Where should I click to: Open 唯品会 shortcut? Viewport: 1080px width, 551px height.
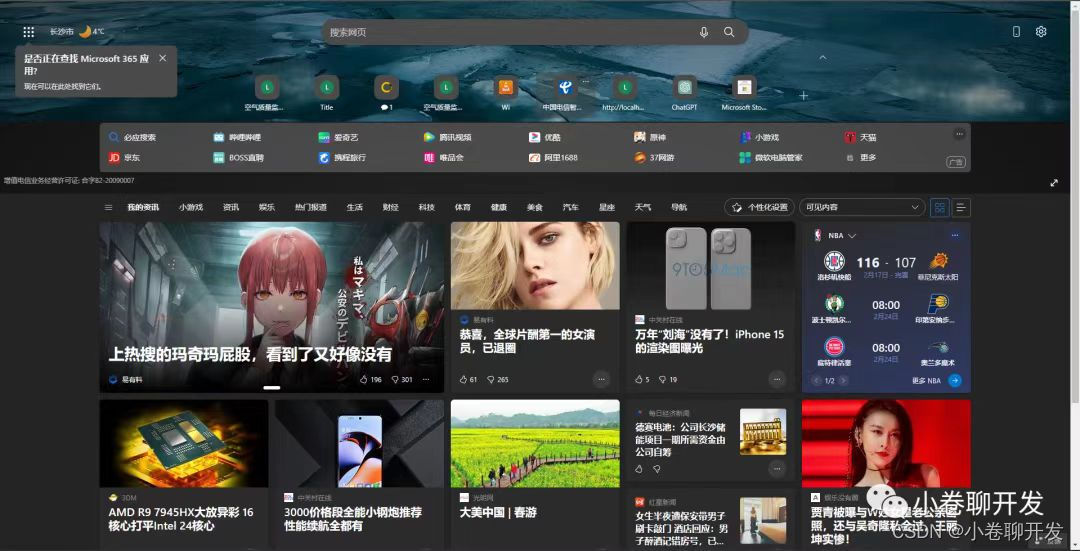(x=444, y=157)
